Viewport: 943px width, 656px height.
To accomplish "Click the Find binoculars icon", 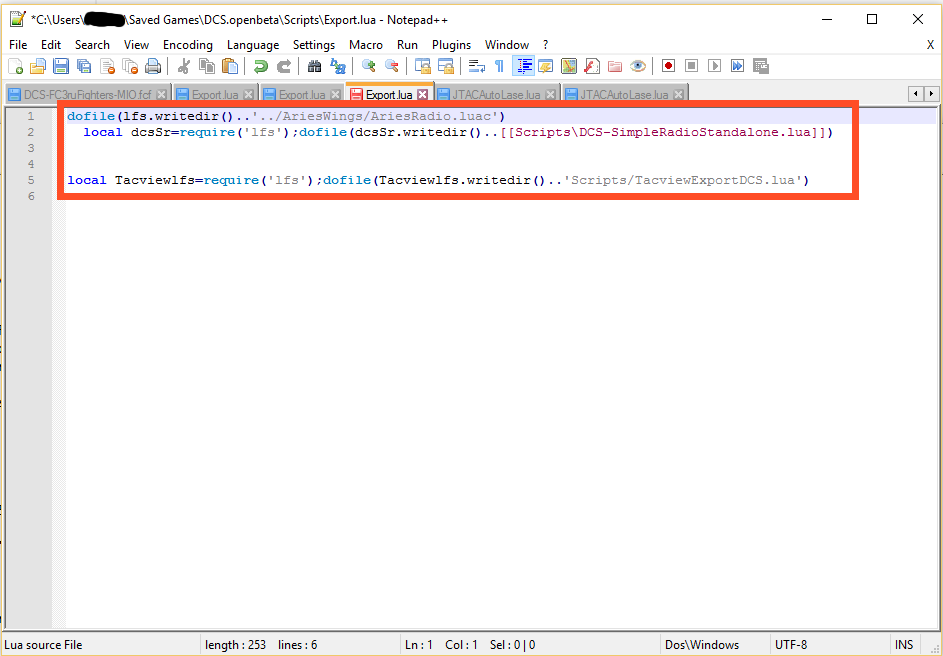I will click(x=314, y=66).
